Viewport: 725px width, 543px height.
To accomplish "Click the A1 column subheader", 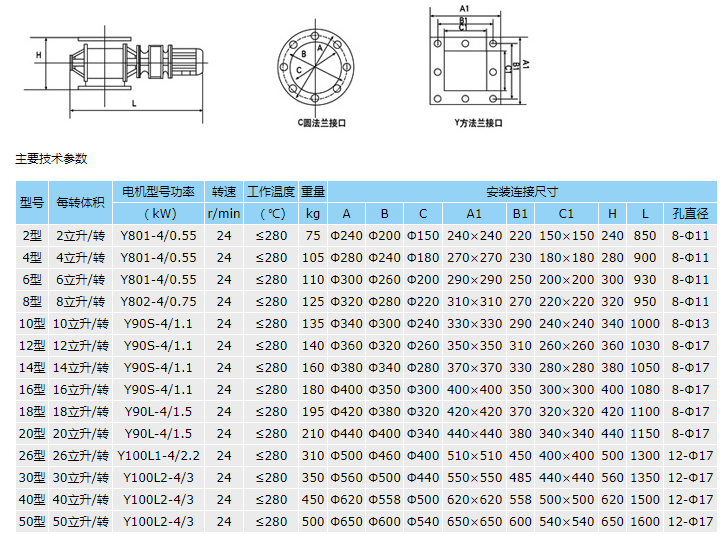I will point(474,214).
